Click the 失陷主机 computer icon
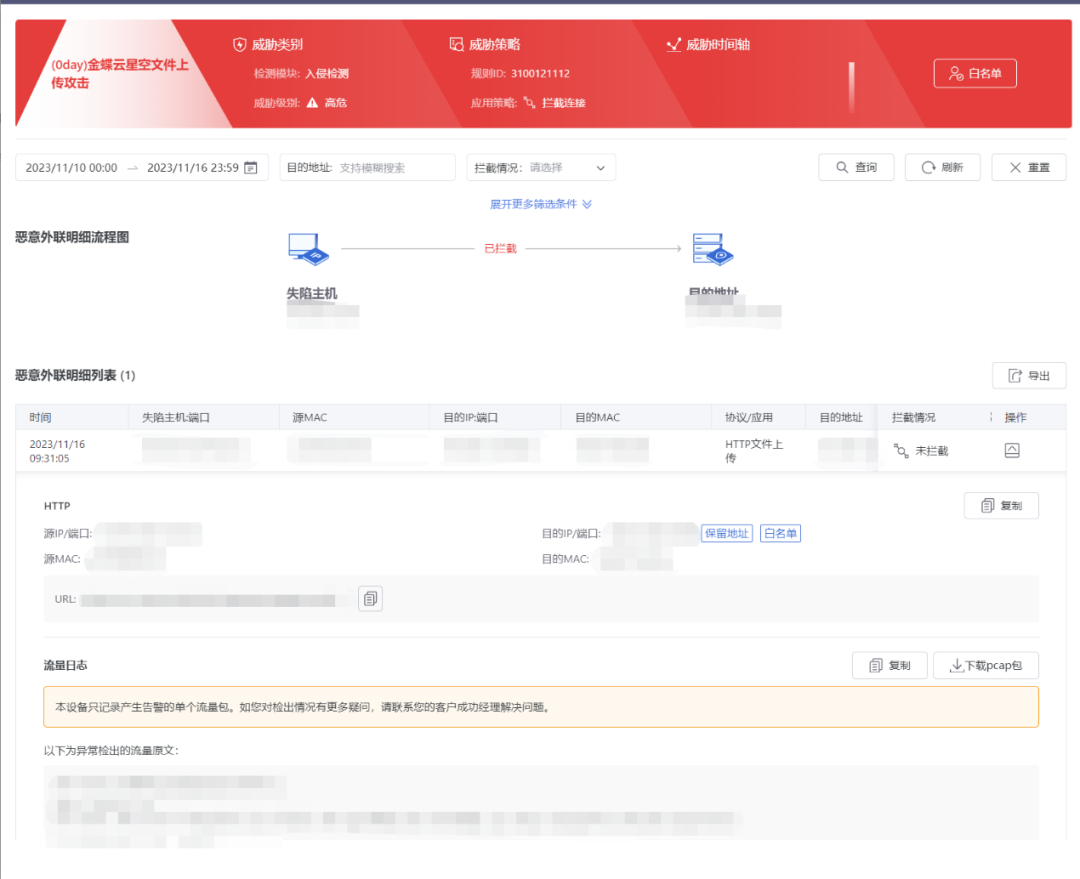1080x879 pixels. 308,249
